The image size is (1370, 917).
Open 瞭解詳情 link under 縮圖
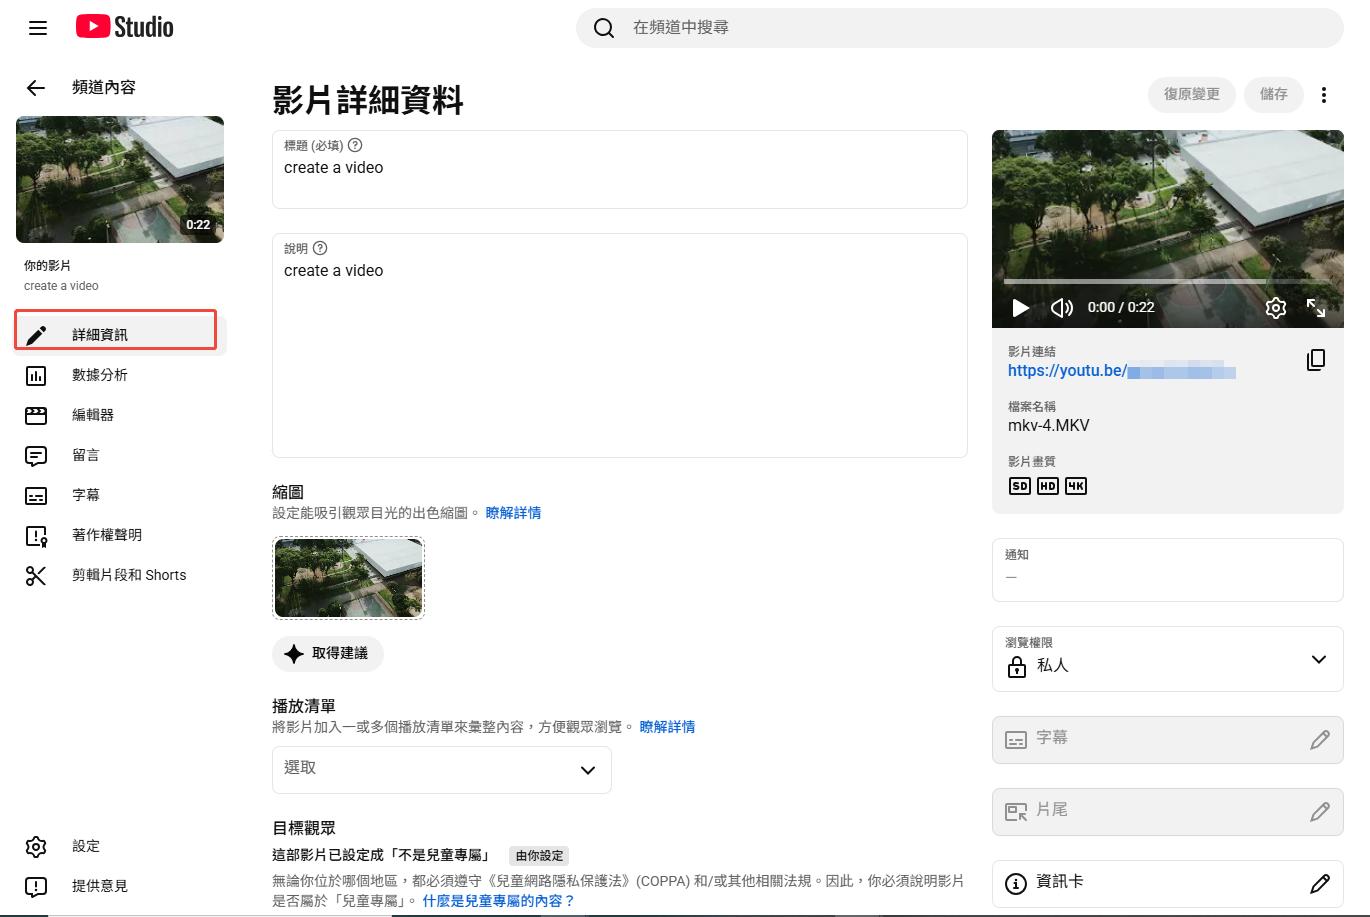[513, 513]
